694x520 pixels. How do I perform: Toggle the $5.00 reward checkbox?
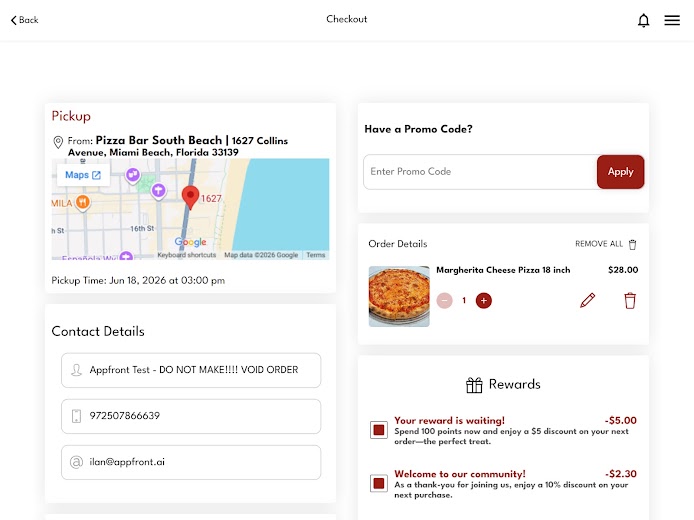point(379,430)
